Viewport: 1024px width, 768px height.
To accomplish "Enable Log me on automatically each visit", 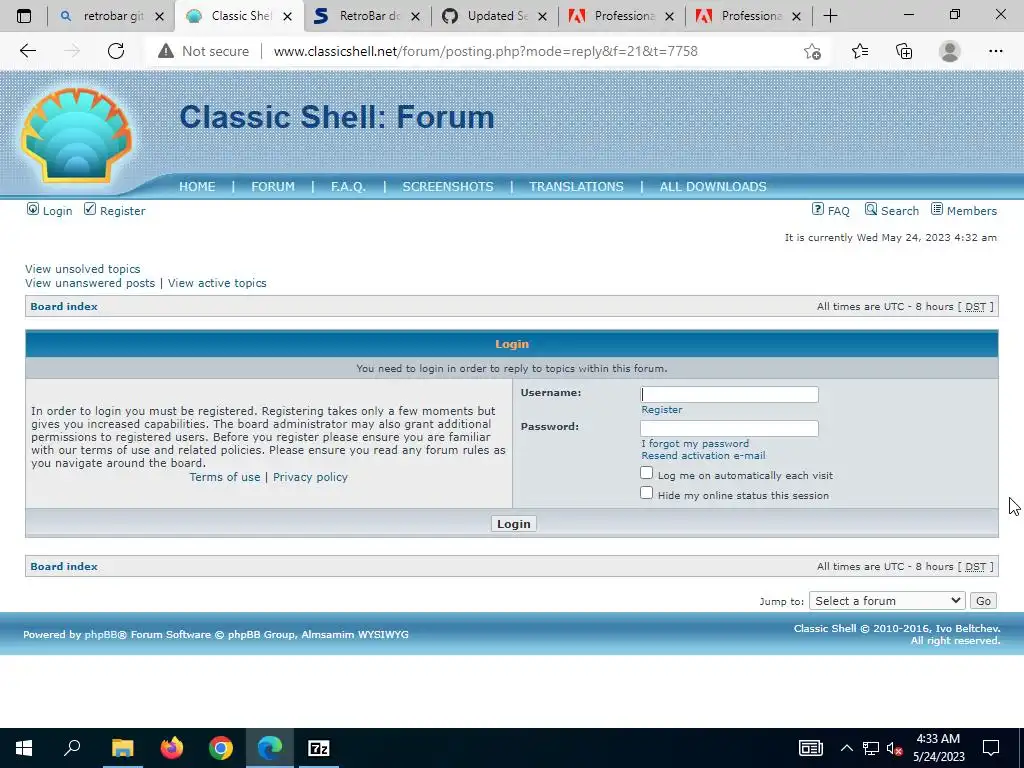I will click(x=647, y=473).
